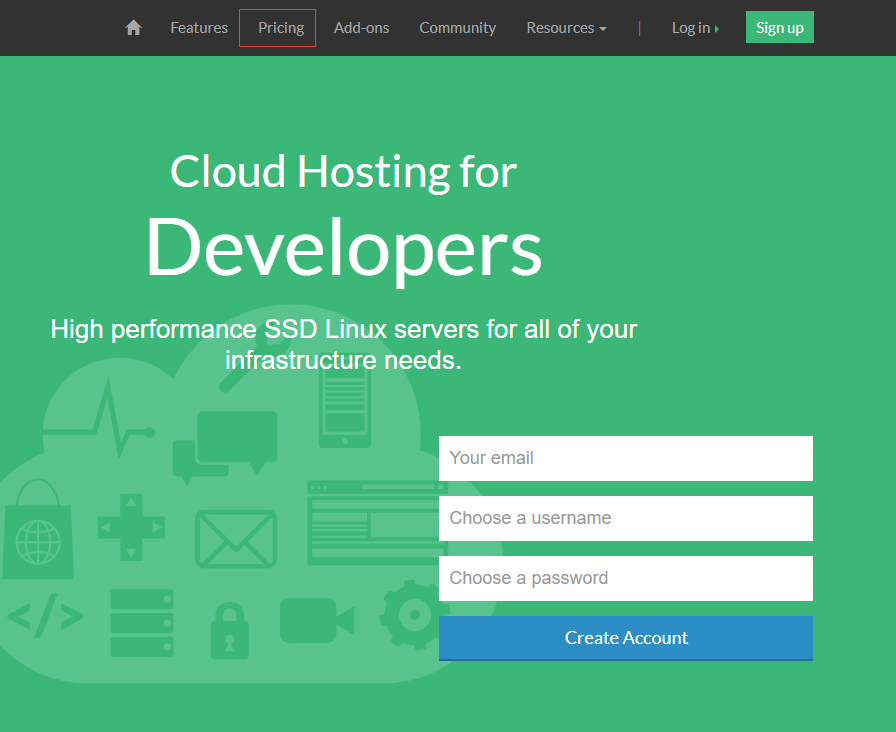Click the Choose a password field
This screenshot has height=732, width=896.
[x=625, y=578]
